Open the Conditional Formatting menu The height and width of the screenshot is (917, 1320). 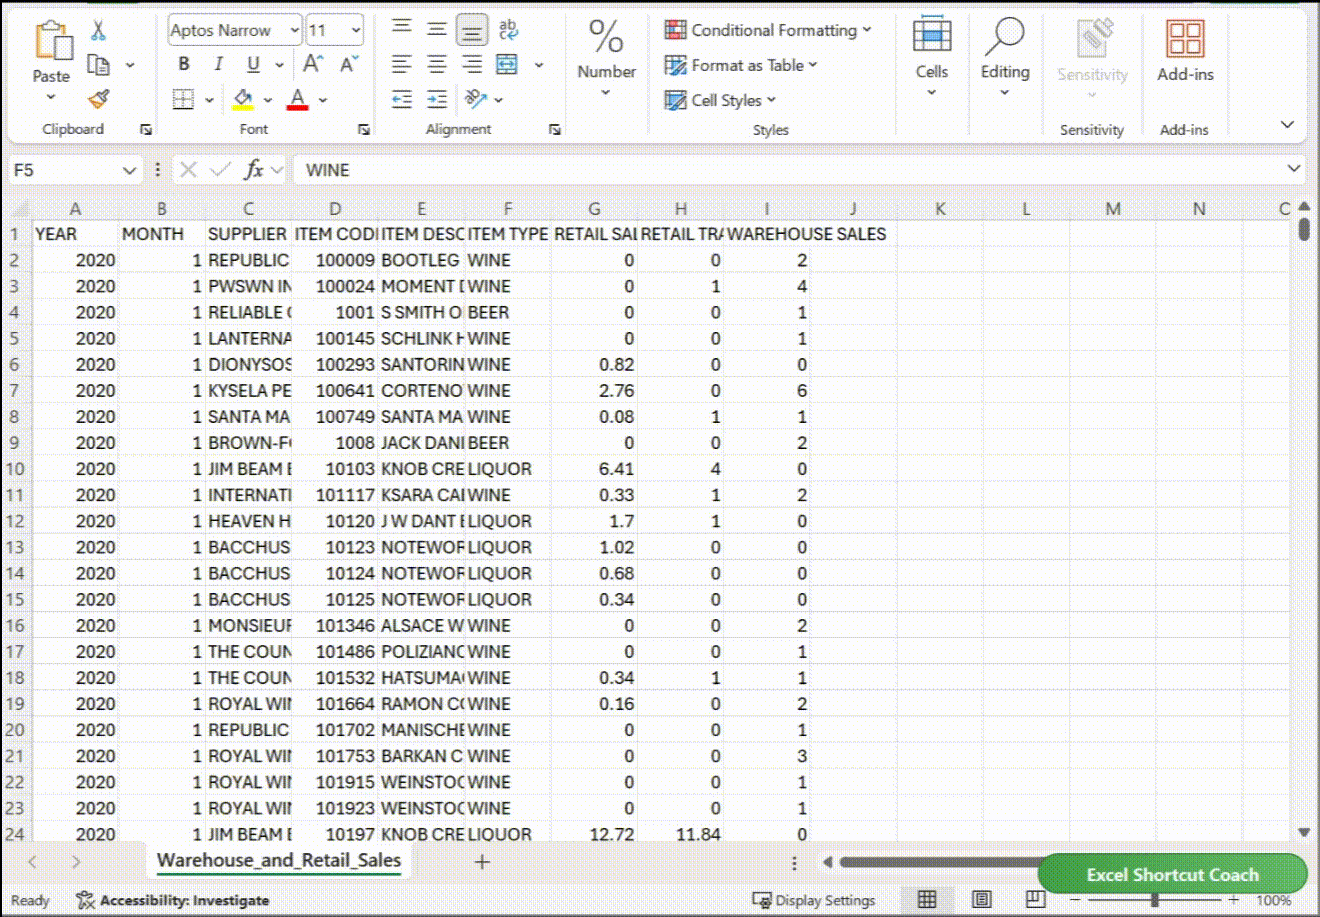click(768, 30)
